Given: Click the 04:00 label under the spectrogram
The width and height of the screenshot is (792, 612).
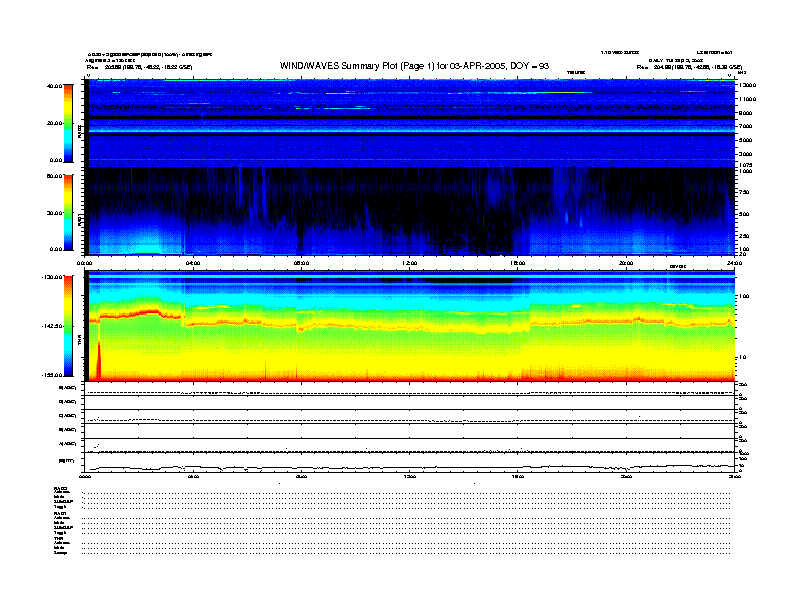Looking at the screenshot, I should pos(193,263).
